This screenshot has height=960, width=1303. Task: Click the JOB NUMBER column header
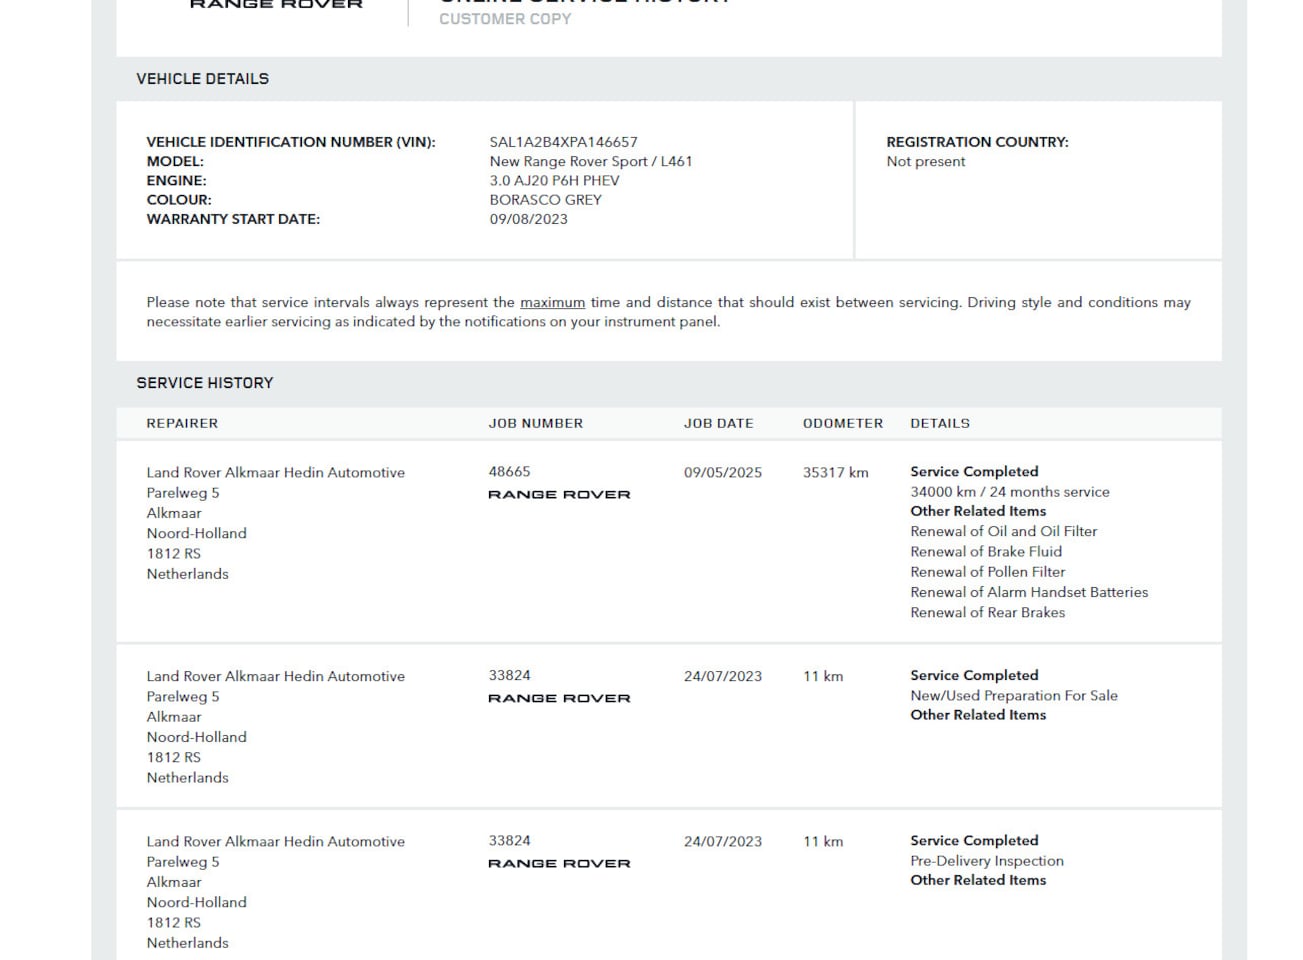535,423
